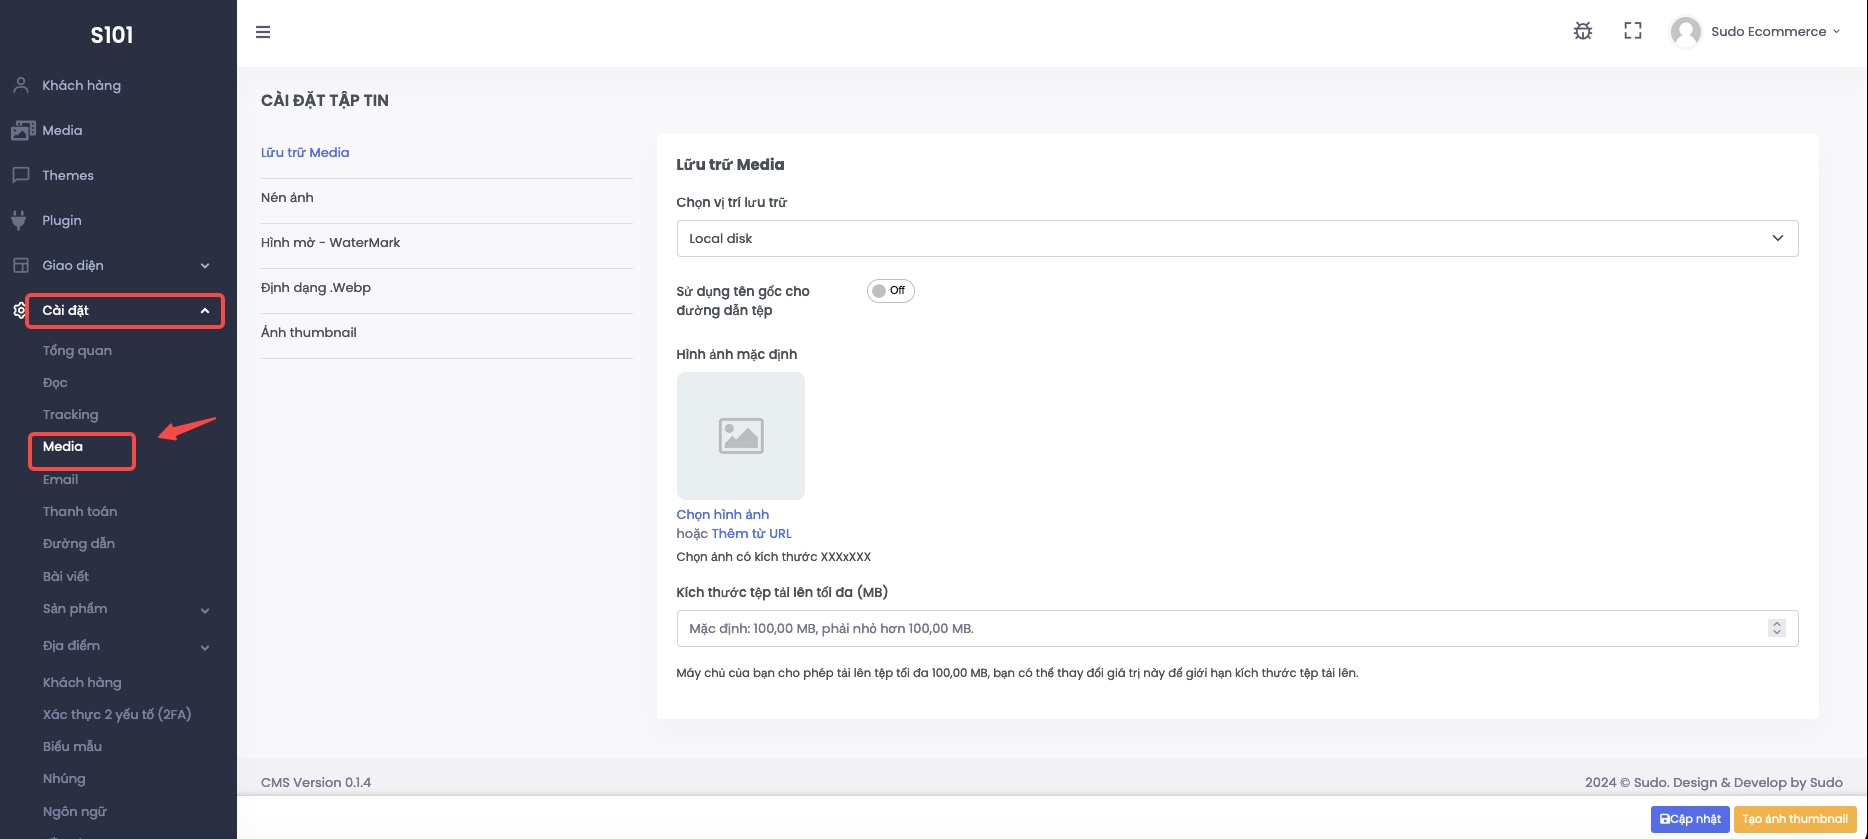The image size is (1868, 839).
Task: Open Bài viết settings submenu
Action: click(x=66, y=577)
